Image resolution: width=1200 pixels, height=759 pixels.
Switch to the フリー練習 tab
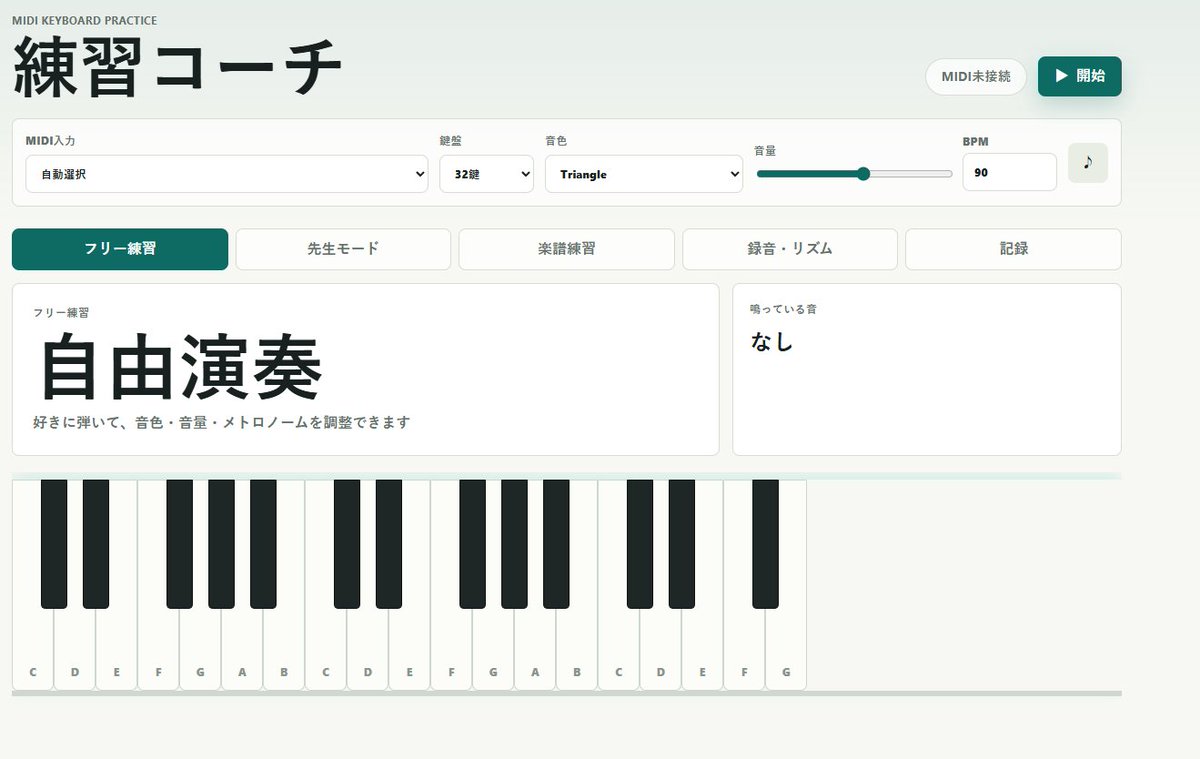click(x=120, y=249)
